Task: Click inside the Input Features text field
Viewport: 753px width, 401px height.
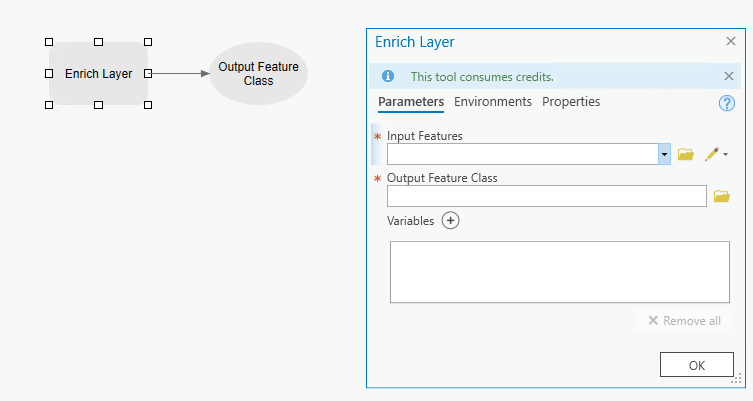Action: click(522, 154)
